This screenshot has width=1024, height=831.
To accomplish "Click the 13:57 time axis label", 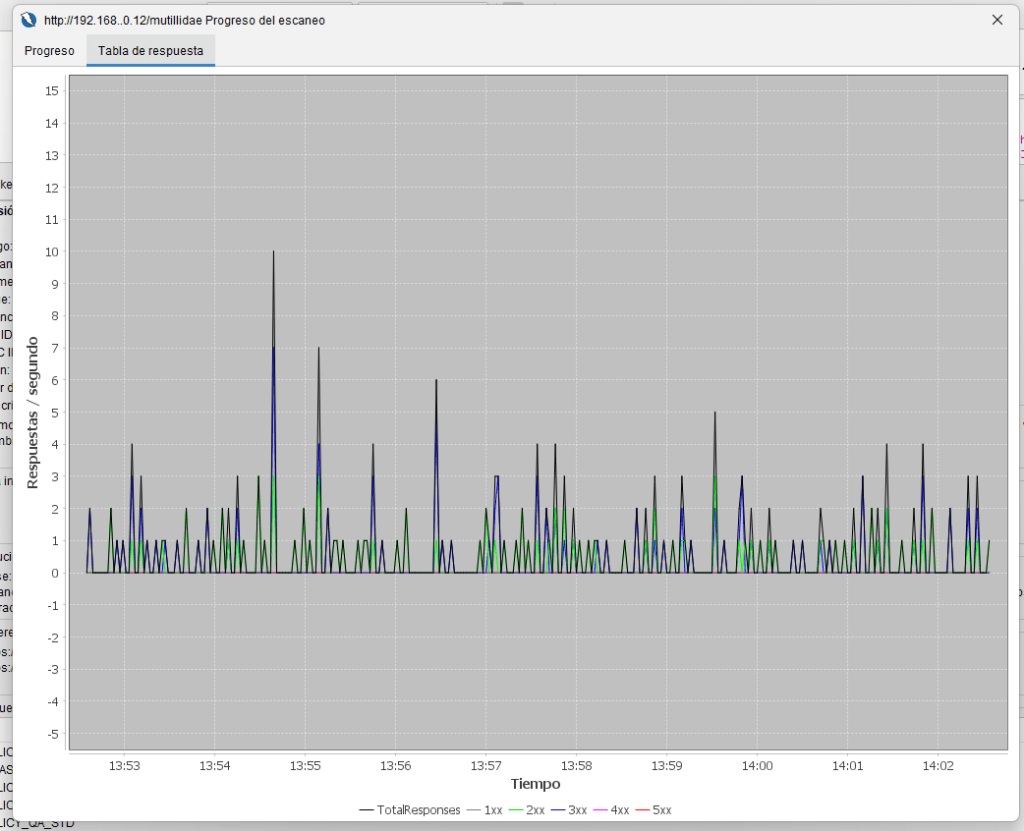I will tap(486, 766).
